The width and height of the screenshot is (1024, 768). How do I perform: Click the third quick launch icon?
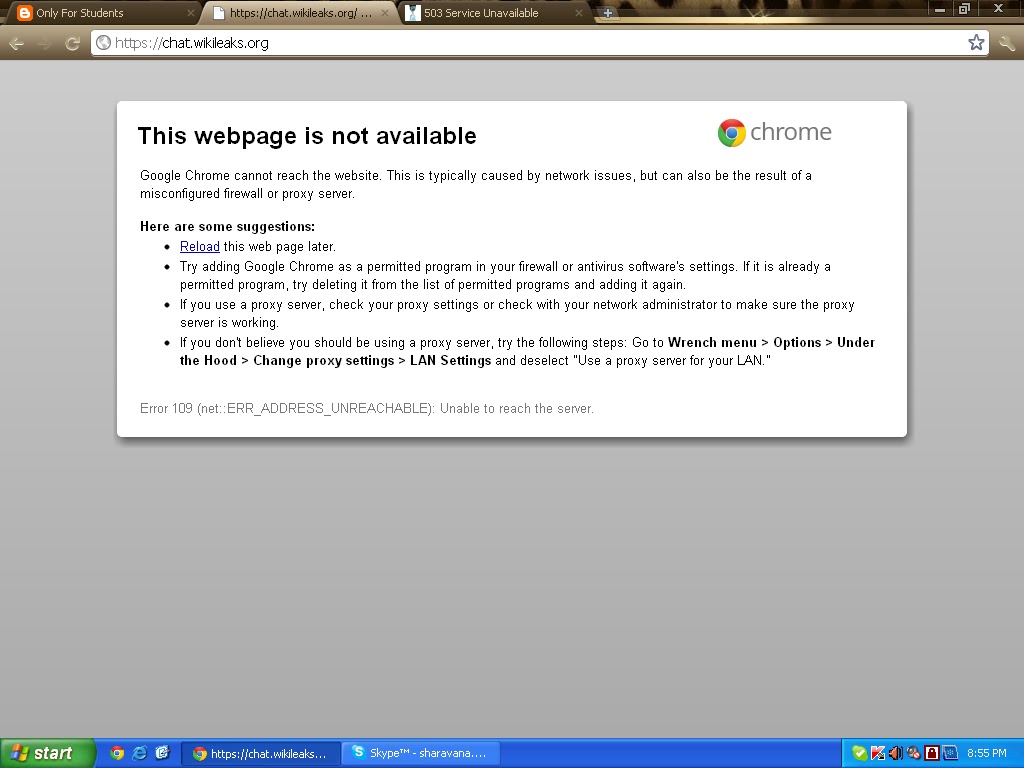162,753
